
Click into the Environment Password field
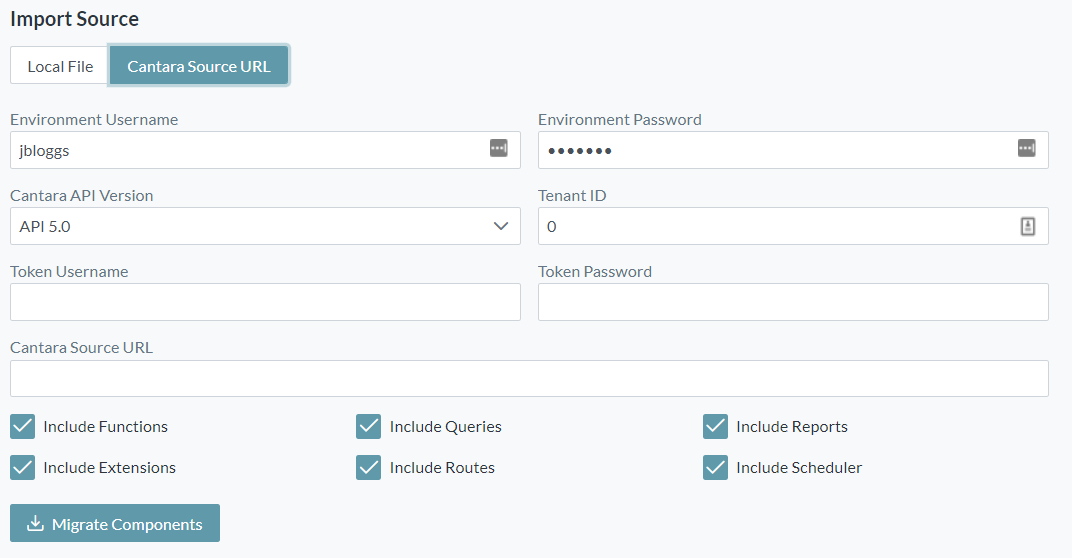click(775, 150)
